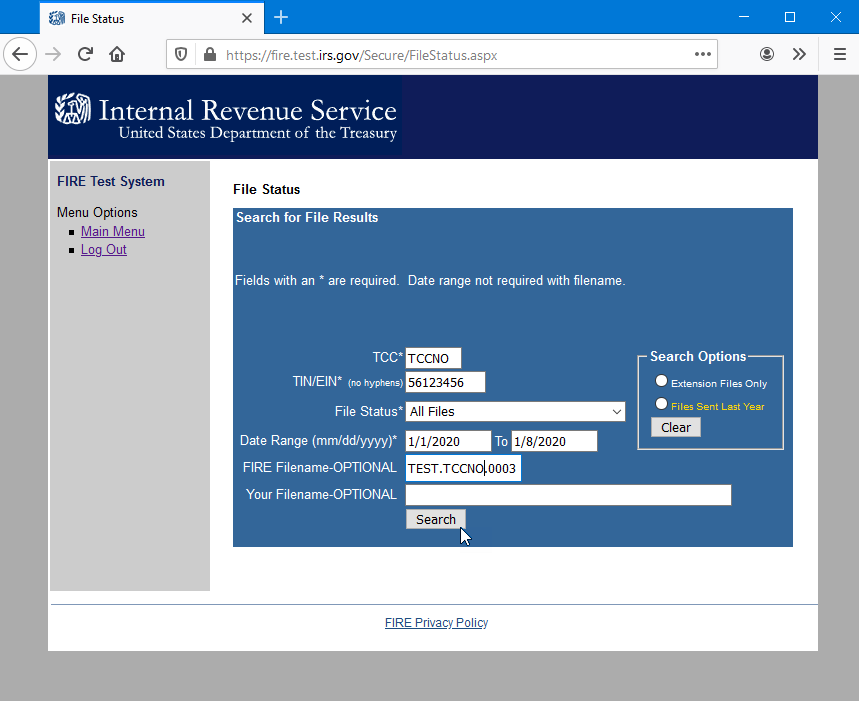The width and height of the screenshot is (859, 701).
Task: Switch to the File Status tab
Action: [x=140, y=18]
